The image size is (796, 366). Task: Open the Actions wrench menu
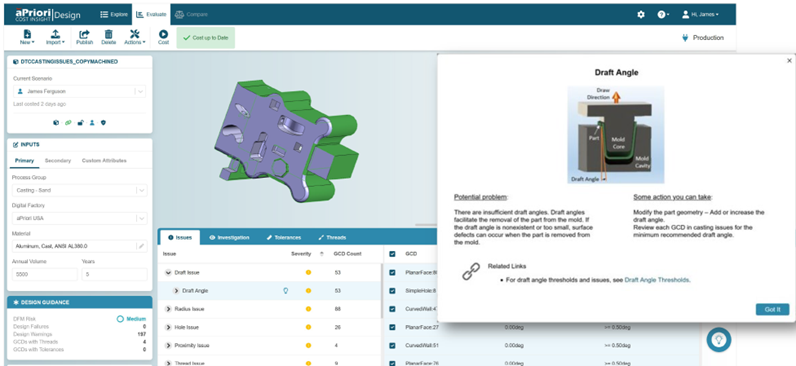point(135,37)
